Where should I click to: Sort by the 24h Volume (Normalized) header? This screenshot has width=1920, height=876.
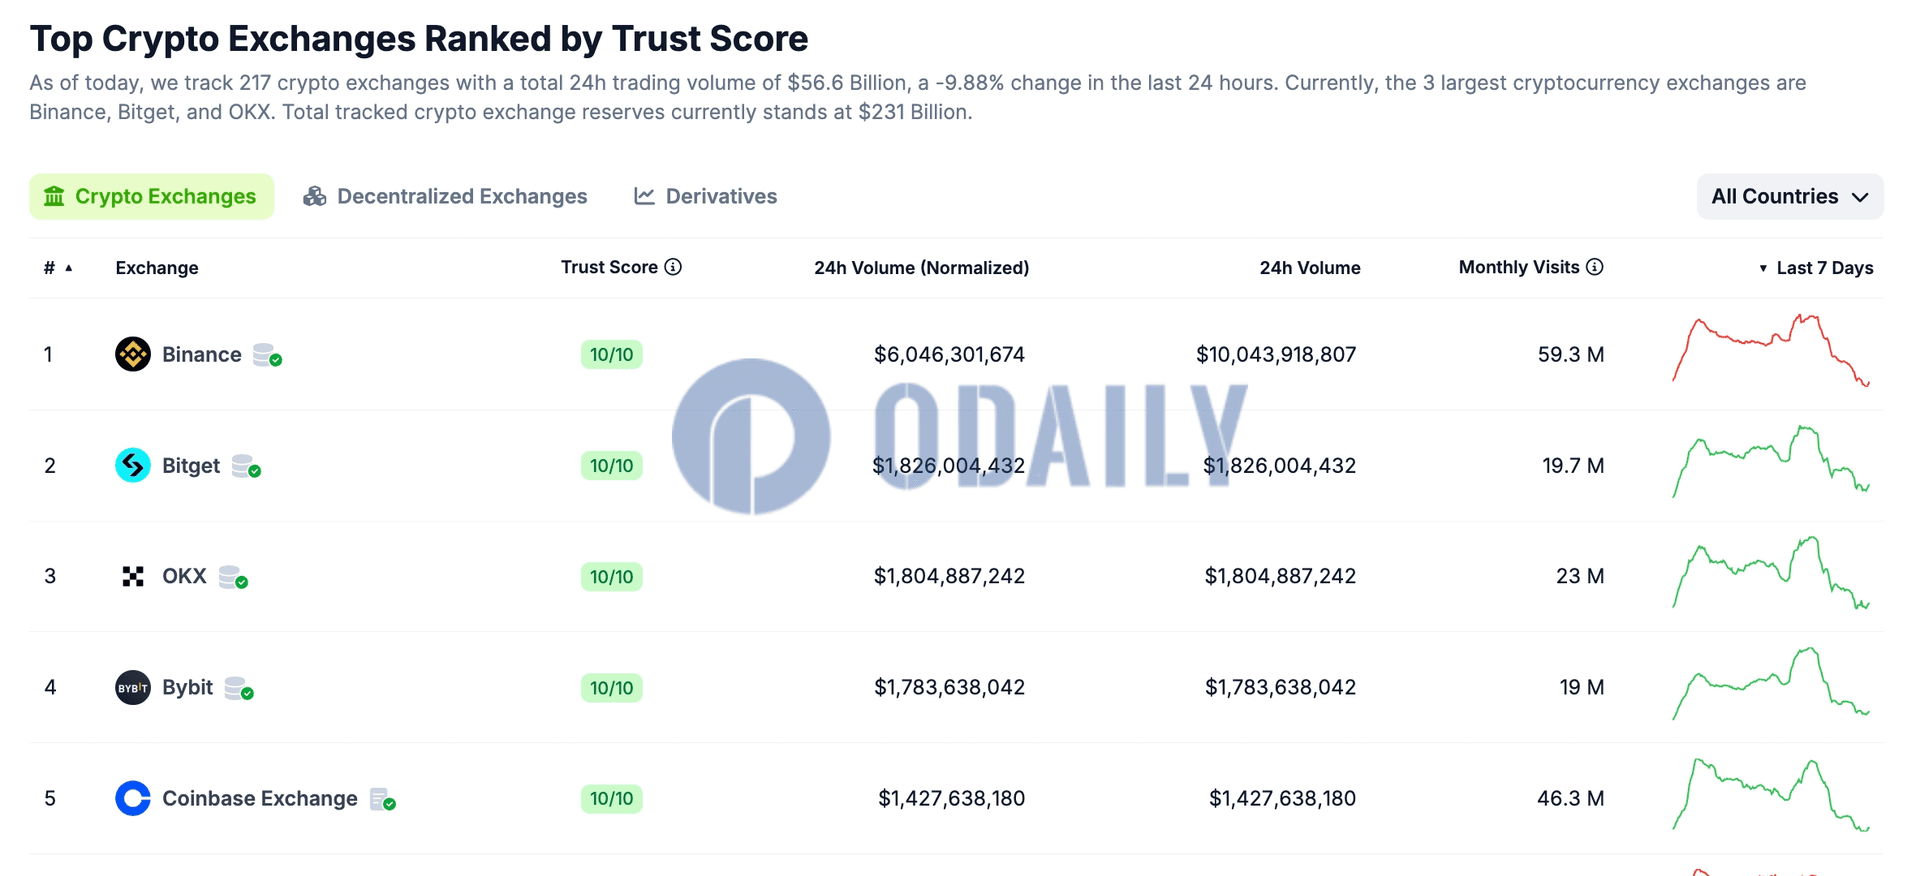(x=921, y=268)
